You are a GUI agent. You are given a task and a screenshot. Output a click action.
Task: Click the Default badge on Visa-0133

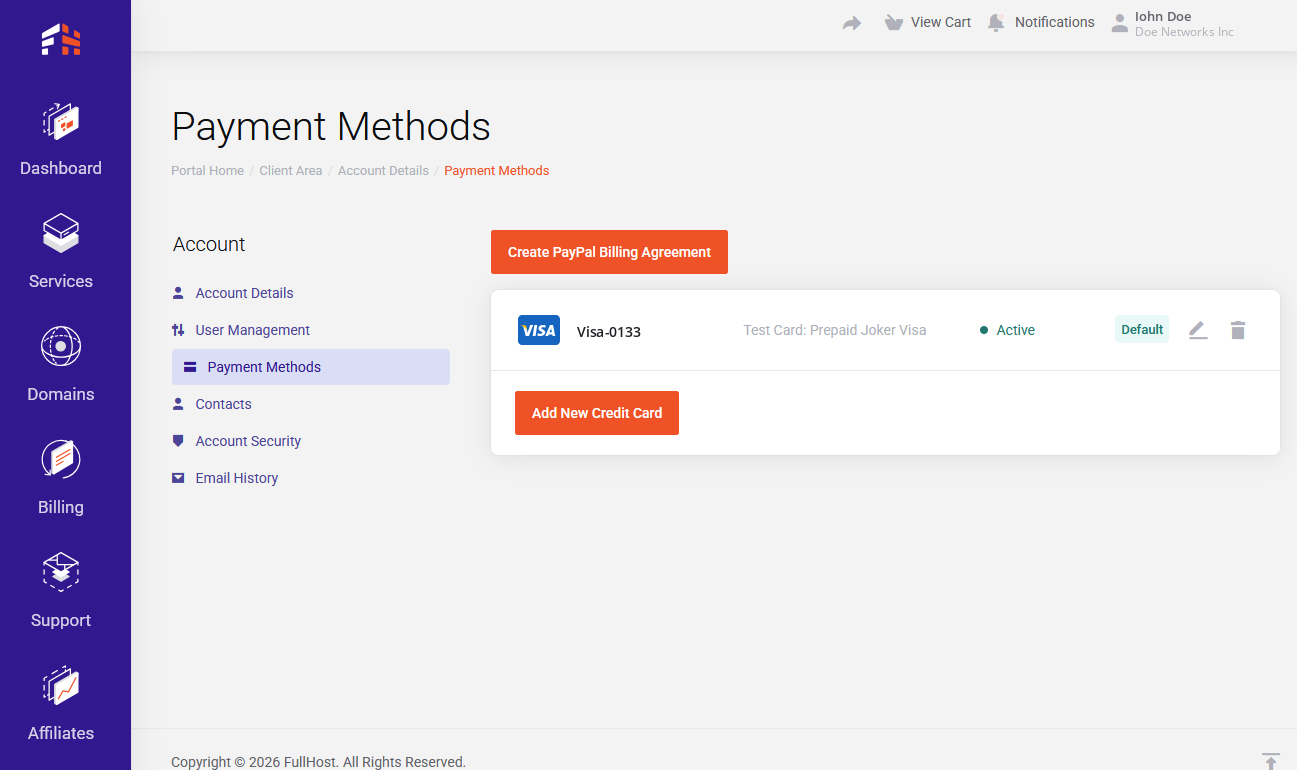tap(1142, 329)
